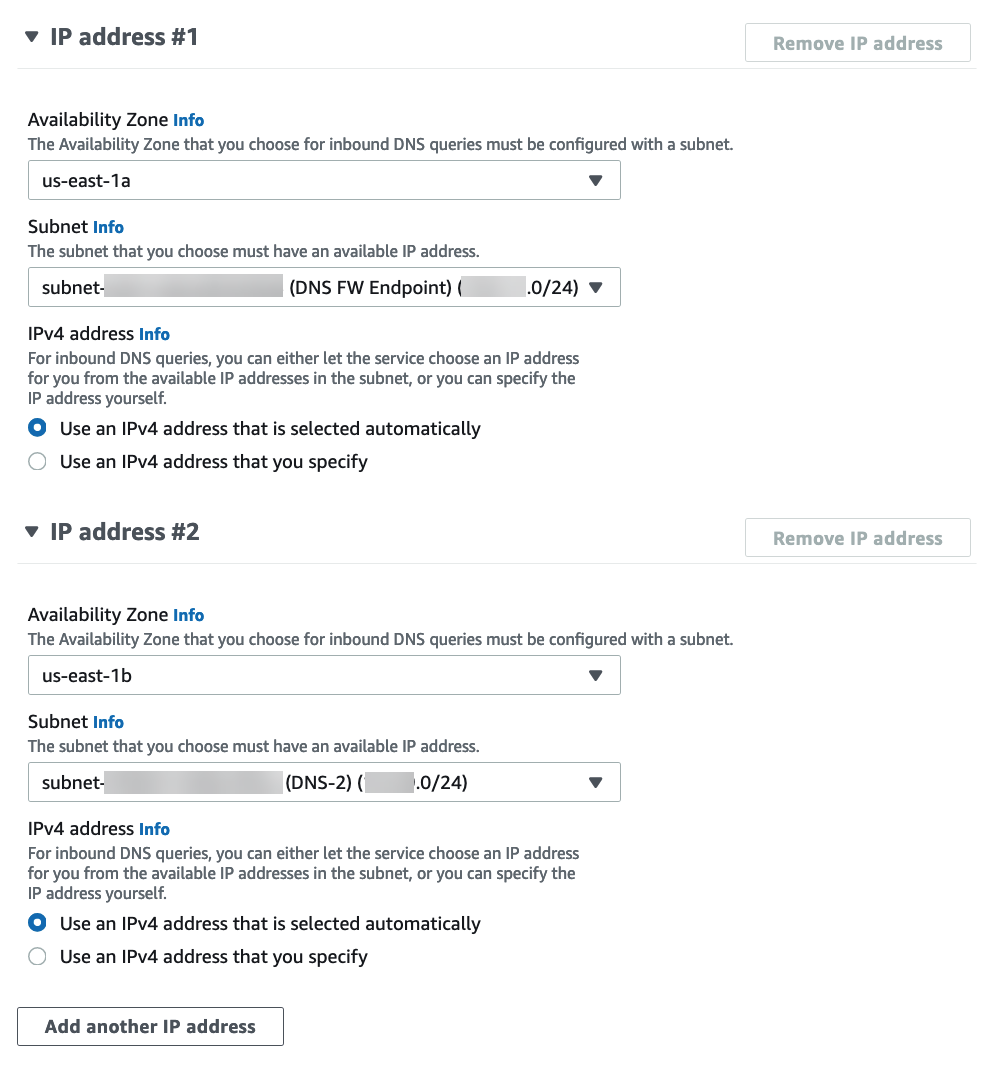The width and height of the screenshot is (986, 1068).
Task: Open Info link for Subnet in IP #1
Action: [x=108, y=227]
